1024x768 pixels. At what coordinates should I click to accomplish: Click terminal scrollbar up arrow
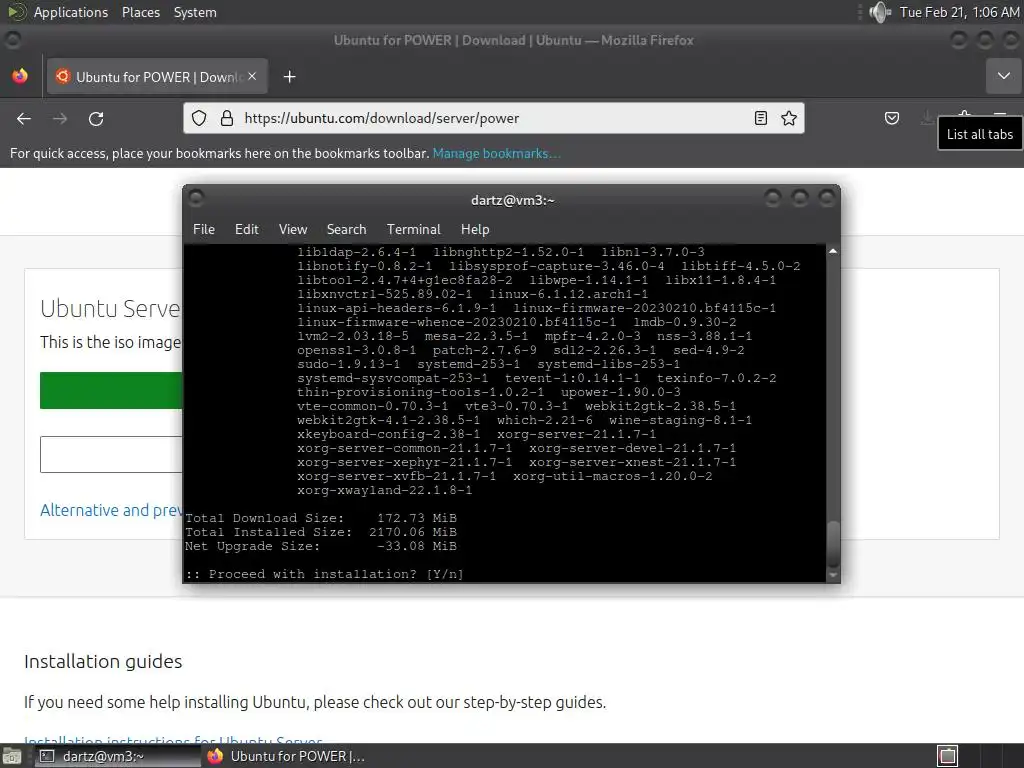pos(833,251)
